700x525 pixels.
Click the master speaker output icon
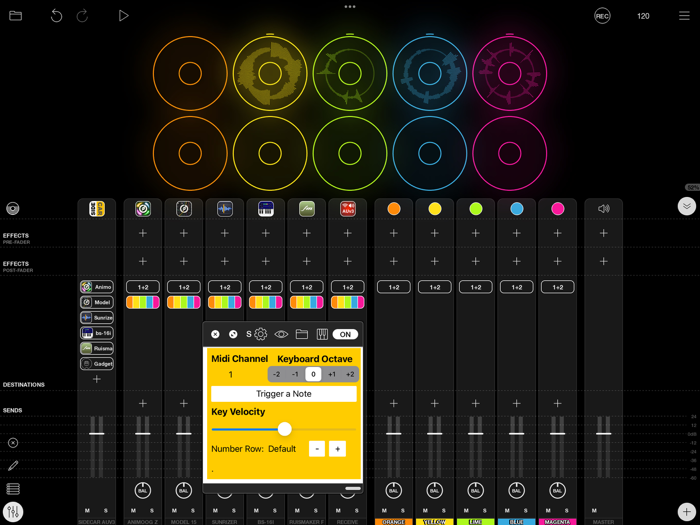click(x=604, y=208)
